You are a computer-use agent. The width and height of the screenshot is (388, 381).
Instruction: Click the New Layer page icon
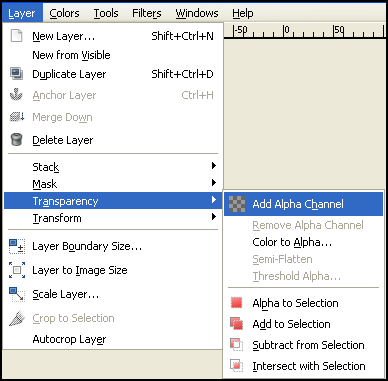click(x=16, y=36)
